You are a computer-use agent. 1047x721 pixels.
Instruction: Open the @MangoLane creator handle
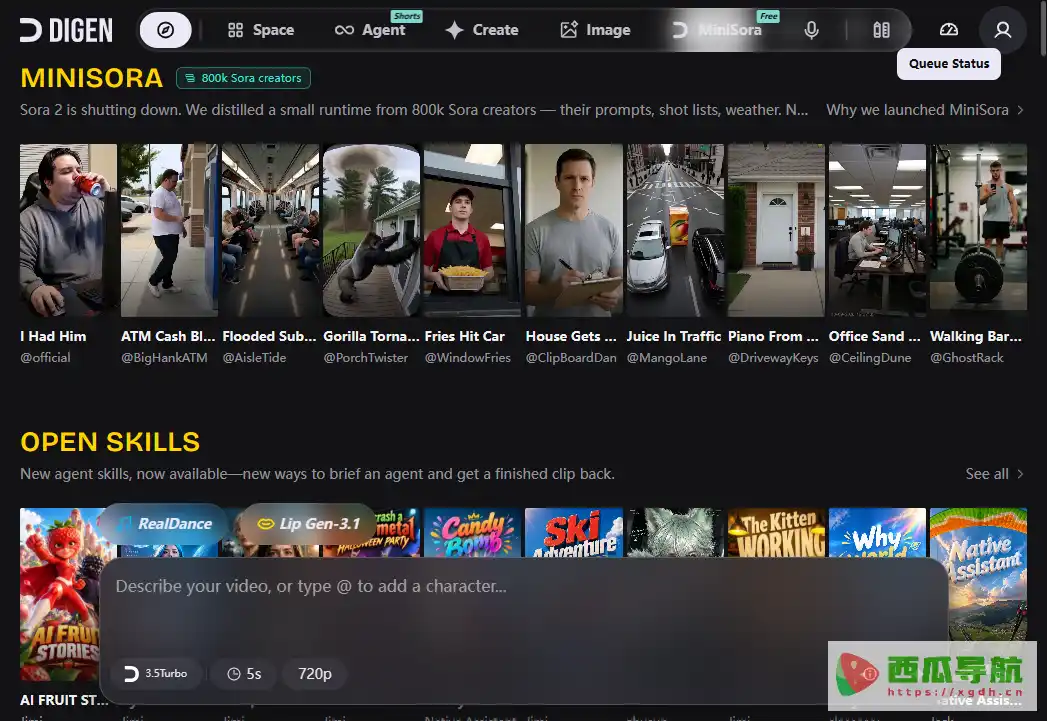pos(666,358)
